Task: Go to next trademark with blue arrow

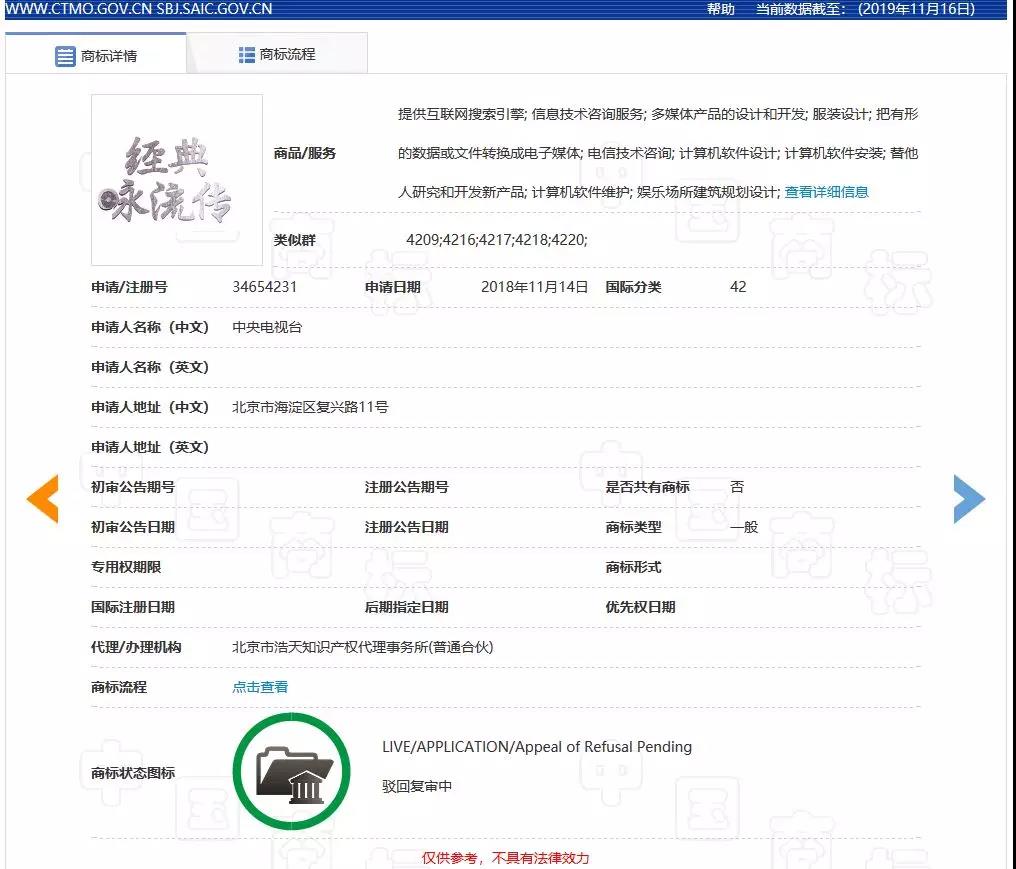Action: 969,498
